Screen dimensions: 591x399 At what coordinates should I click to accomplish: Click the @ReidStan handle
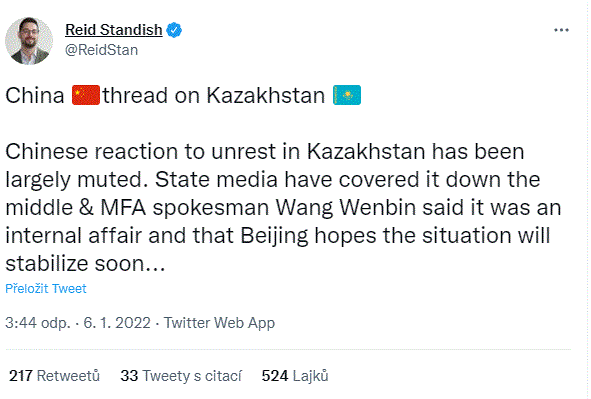[101, 50]
